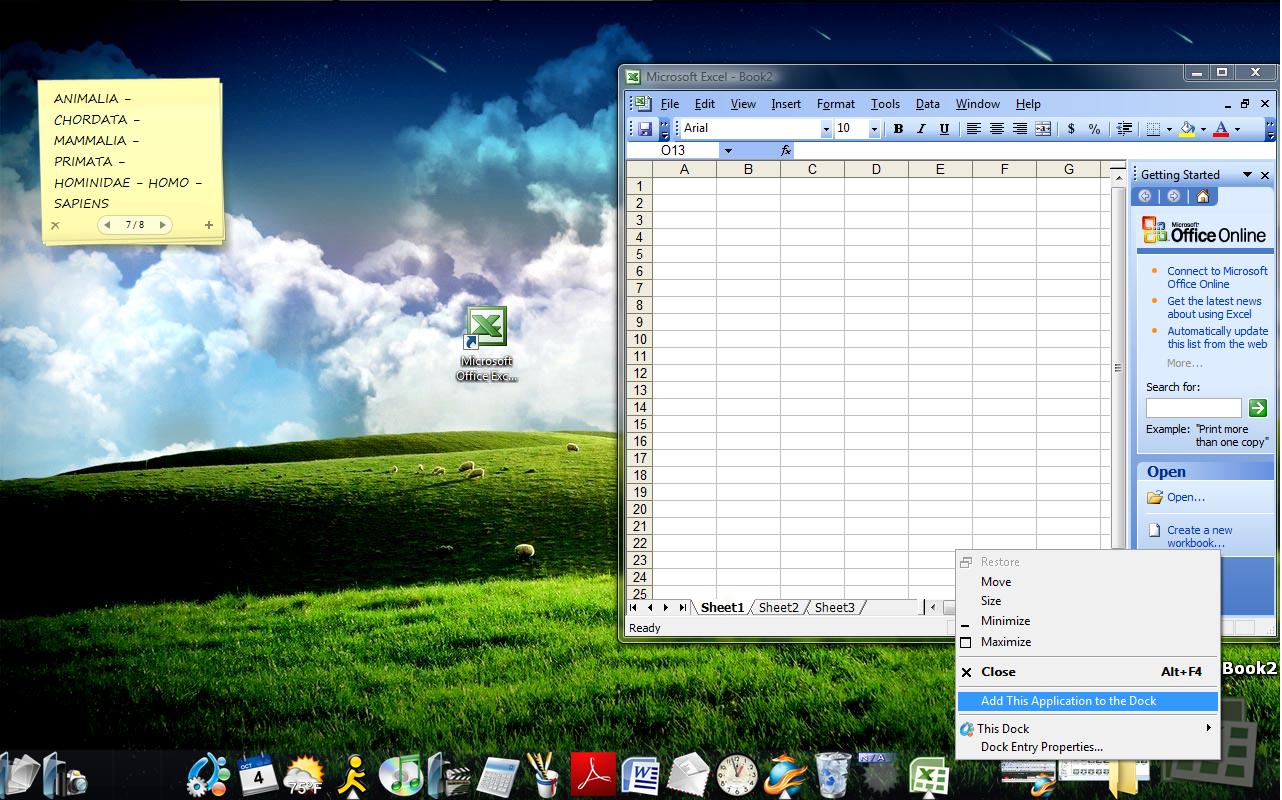
Task: Click the weather 75°F icon in dock
Action: 304,775
